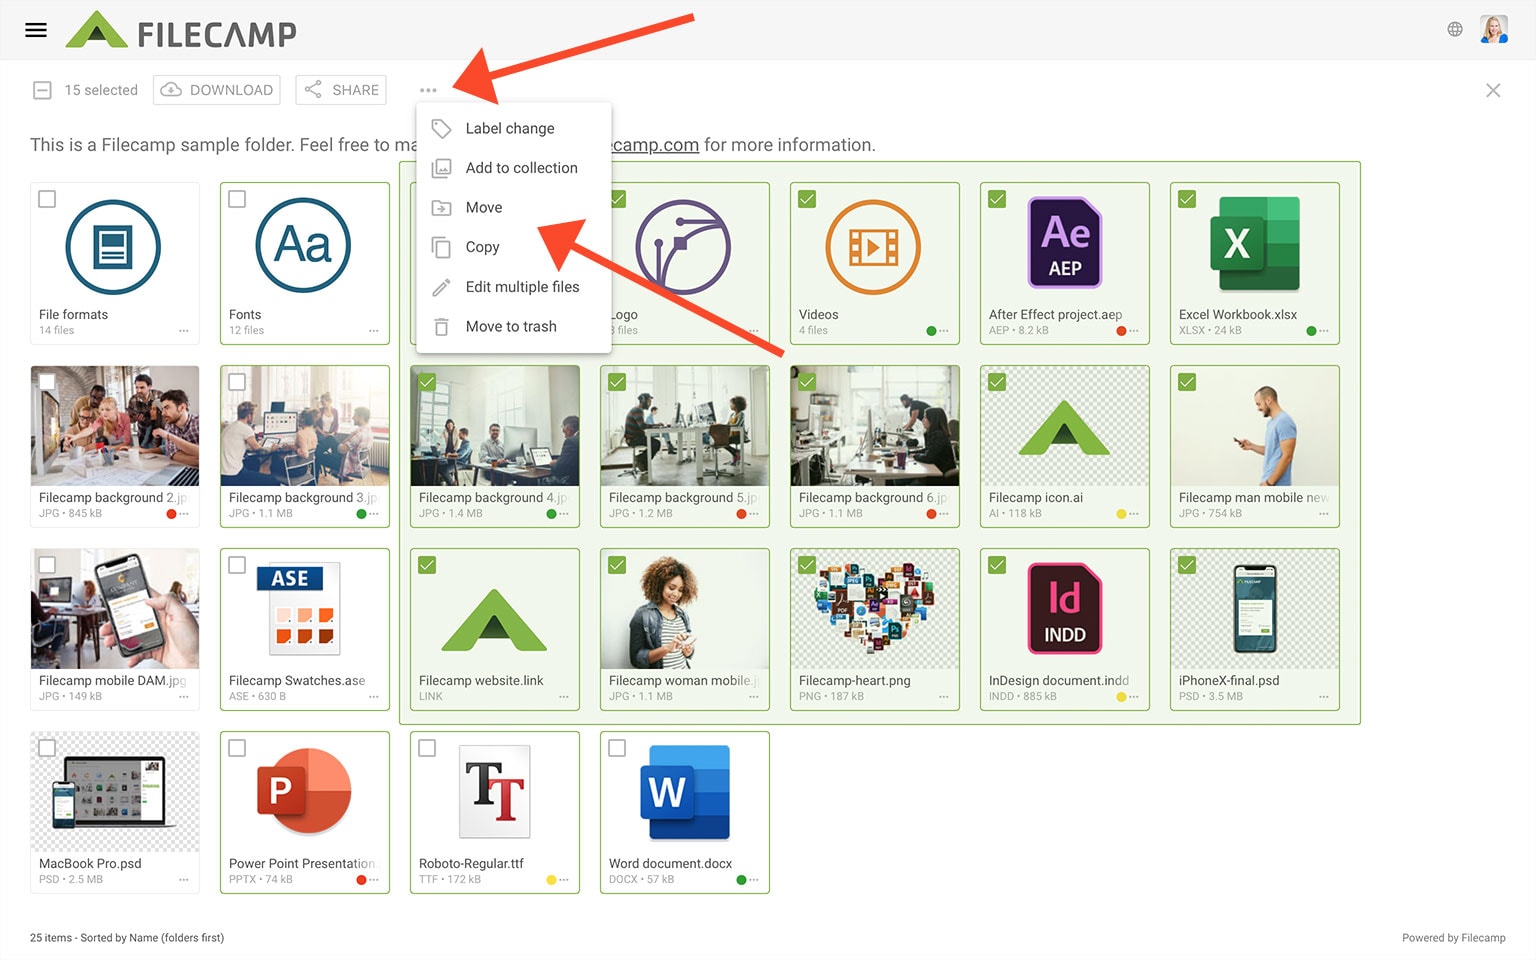Open options dots for Excel Workbook
The height and width of the screenshot is (960, 1536).
click(x=1324, y=331)
